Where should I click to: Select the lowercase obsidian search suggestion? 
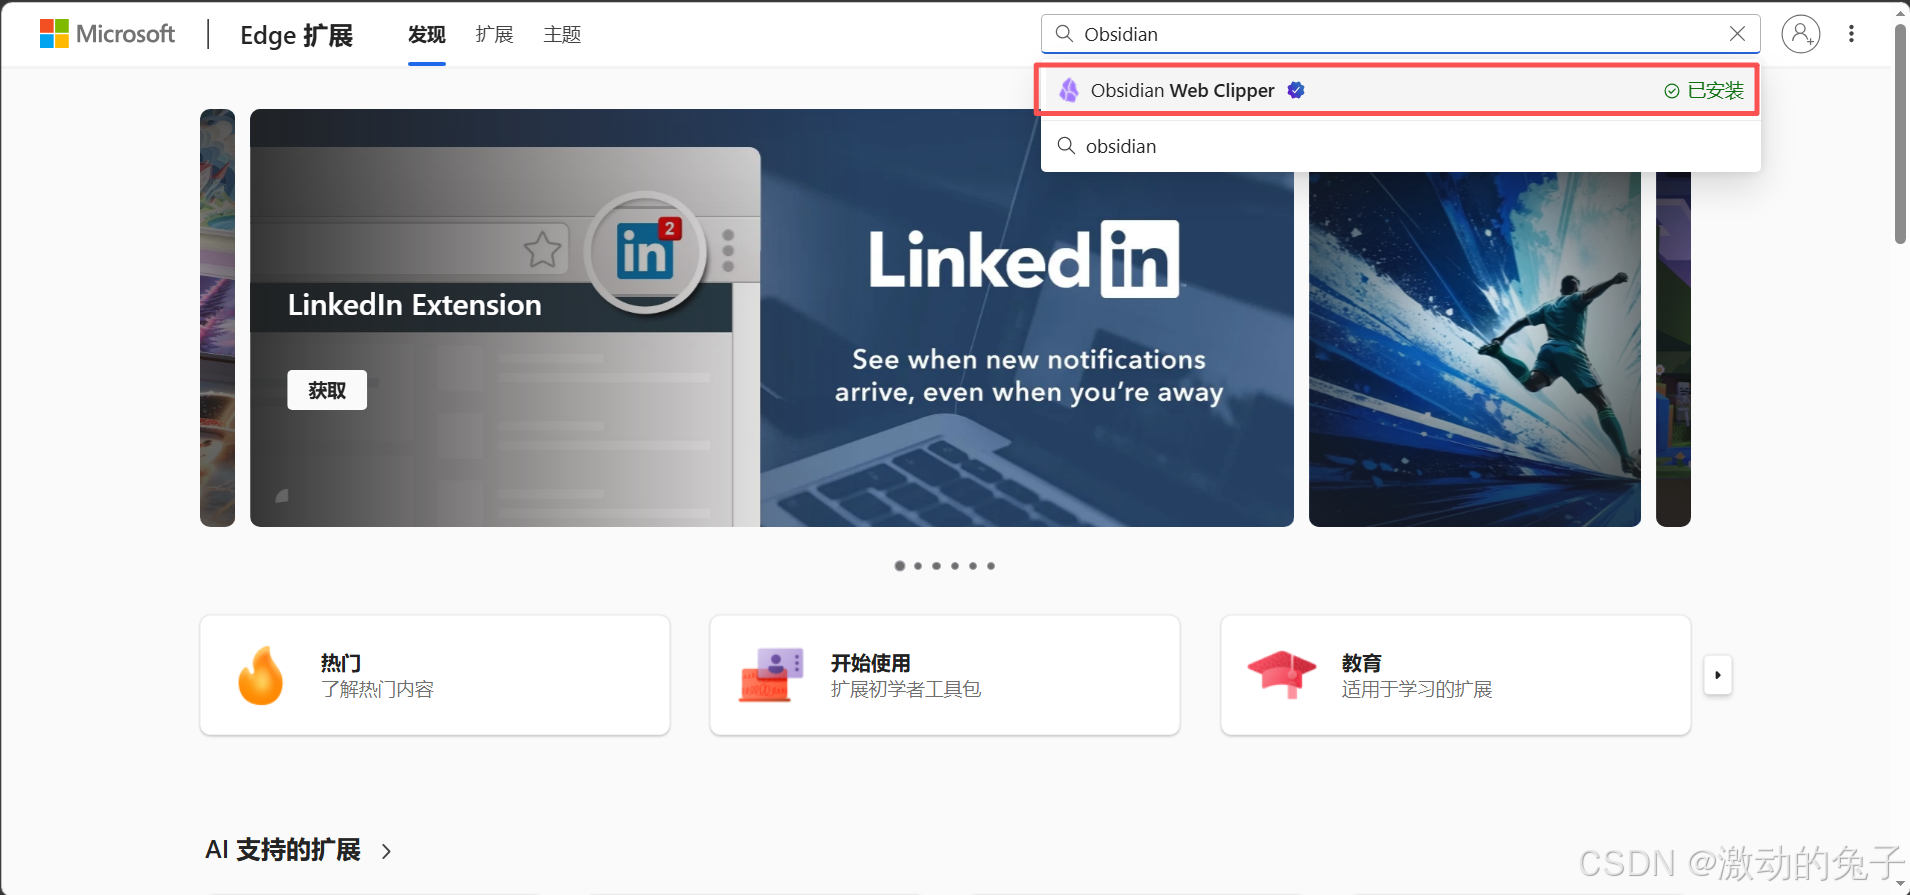click(x=1400, y=146)
